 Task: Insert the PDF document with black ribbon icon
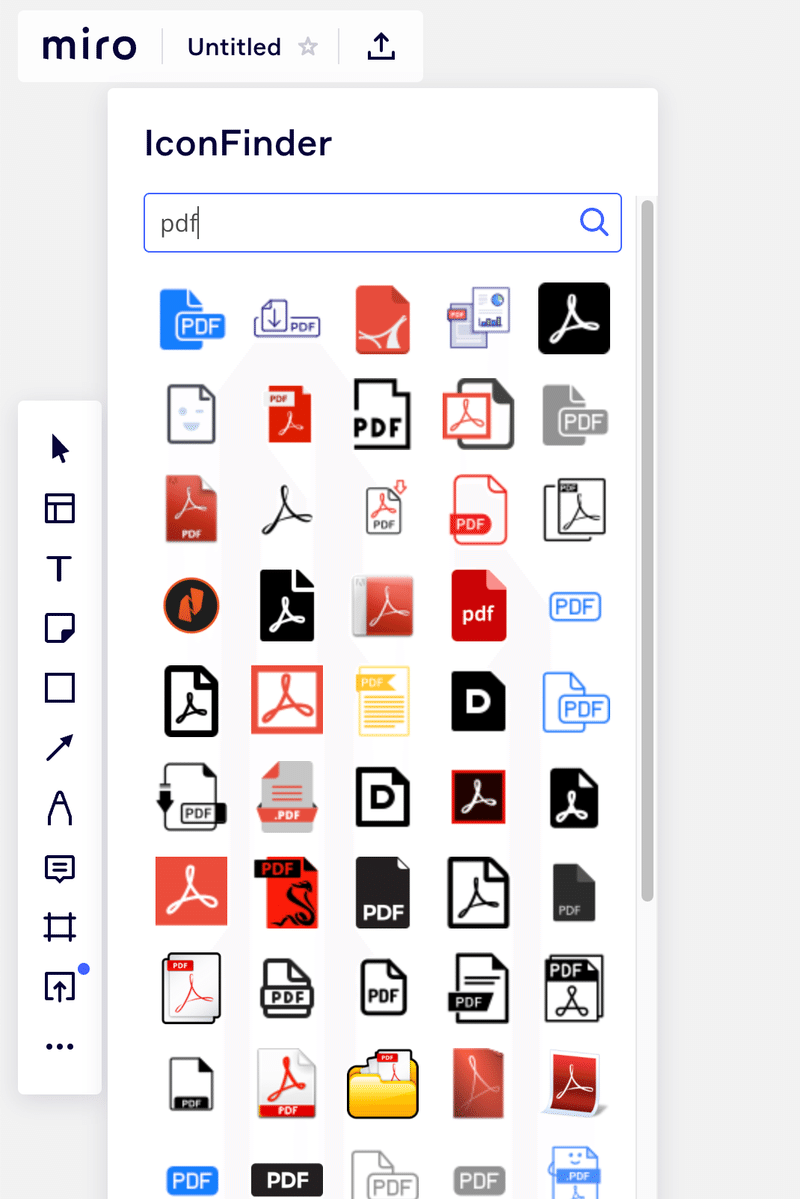click(x=478, y=988)
